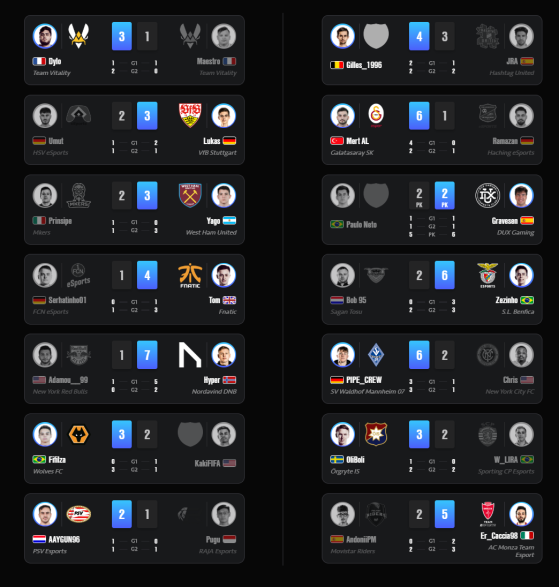This screenshot has height=587, width=559.
Task: Click the blue score 6 for Mert AL
Action: point(419,116)
